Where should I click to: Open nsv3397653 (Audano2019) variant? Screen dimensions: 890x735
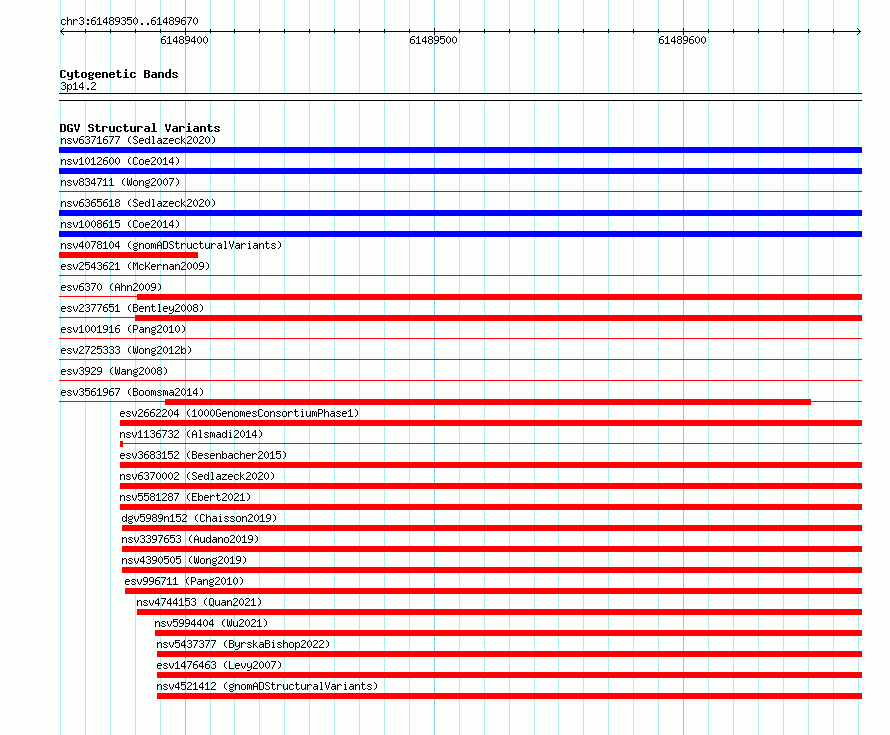click(190, 539)
